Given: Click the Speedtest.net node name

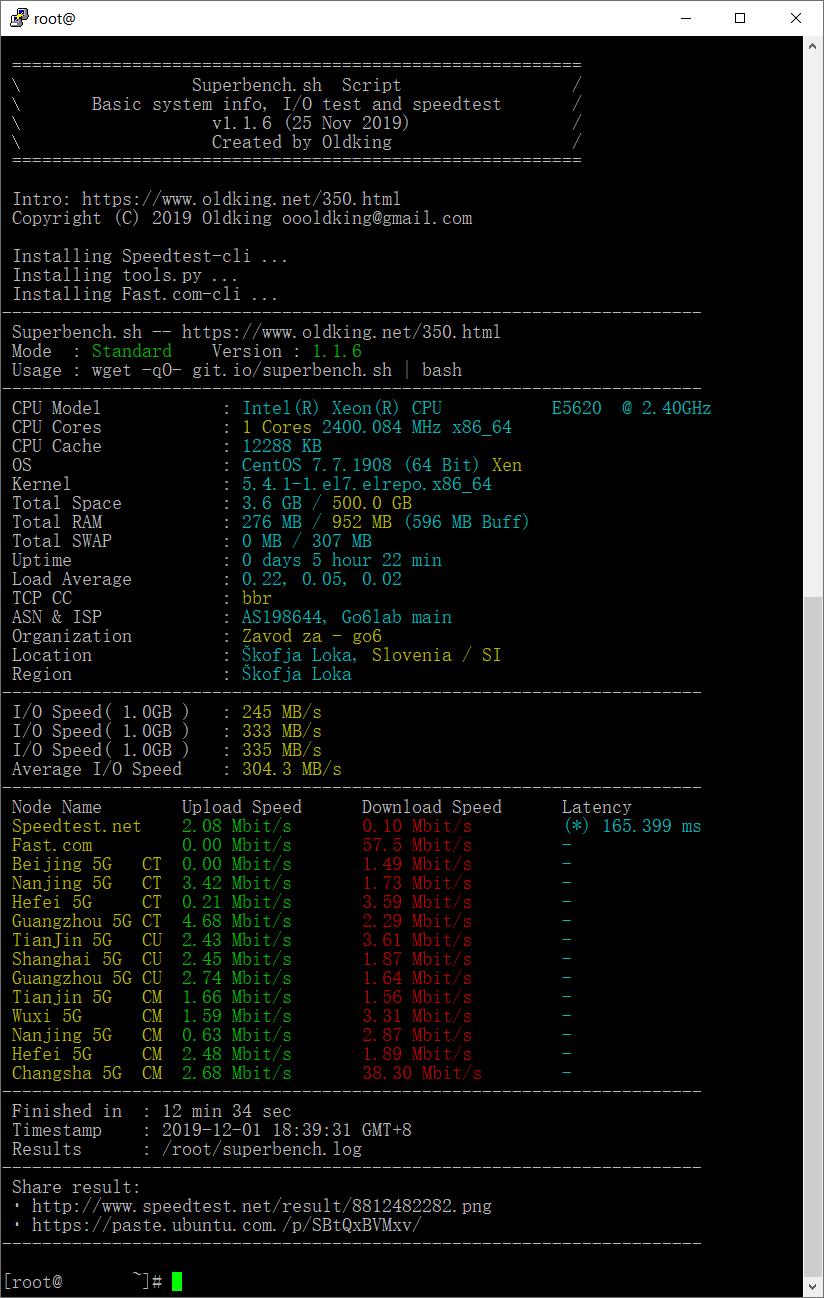Looking at the screenshot, I should click(x=76, y=826).
